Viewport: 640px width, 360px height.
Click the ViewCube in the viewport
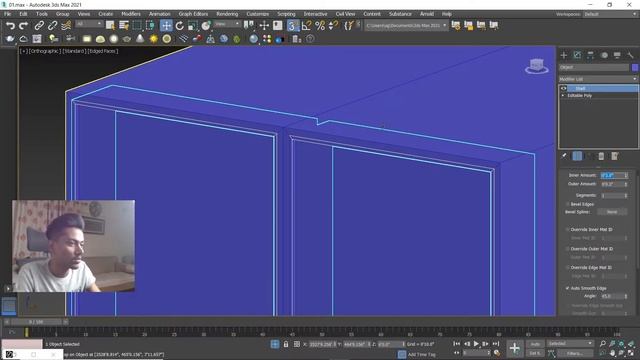click(x=536, y=66)
